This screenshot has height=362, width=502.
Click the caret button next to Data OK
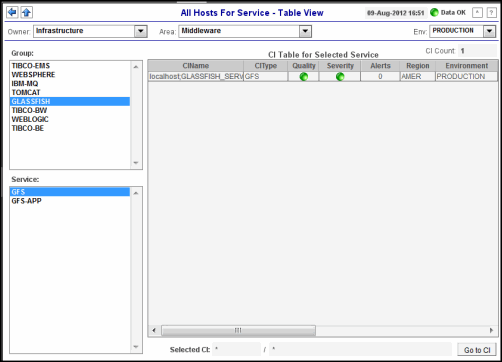477,13
